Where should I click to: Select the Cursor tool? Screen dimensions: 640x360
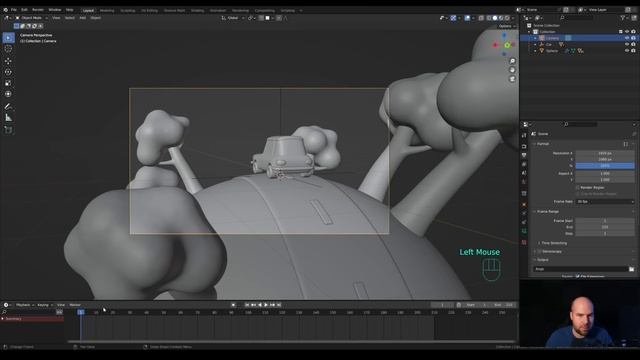8,49
